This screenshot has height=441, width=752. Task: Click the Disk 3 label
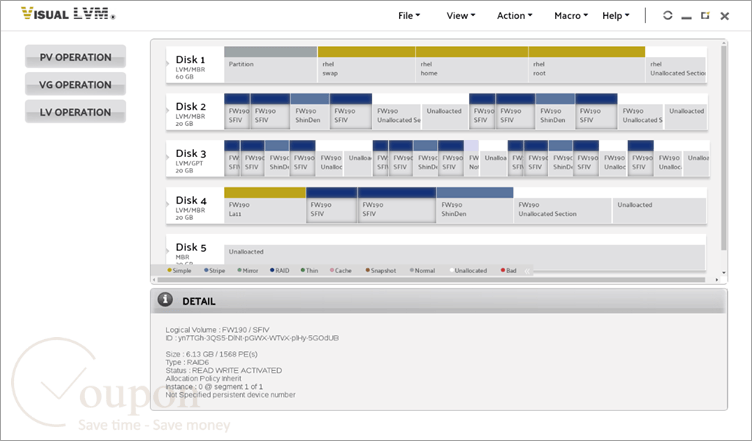pyautogui.click(x=190, y=153)
